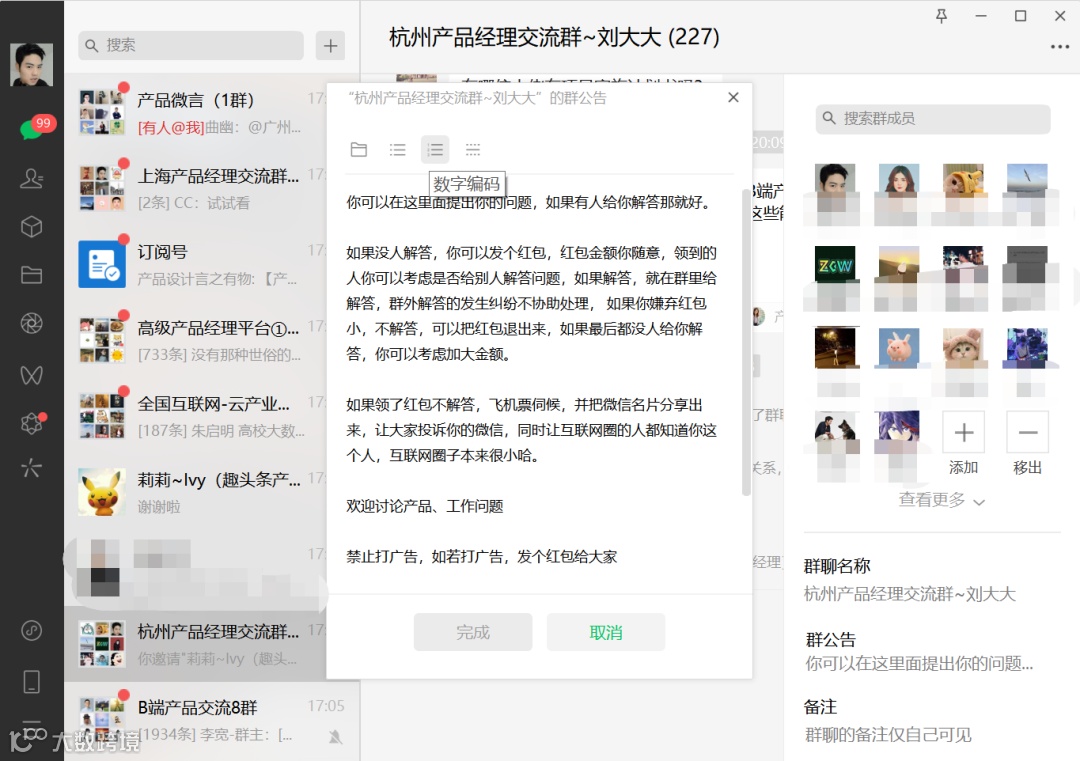
Task: Click the 订阅号 blue icon thumbnail
Action: (102, 264)
